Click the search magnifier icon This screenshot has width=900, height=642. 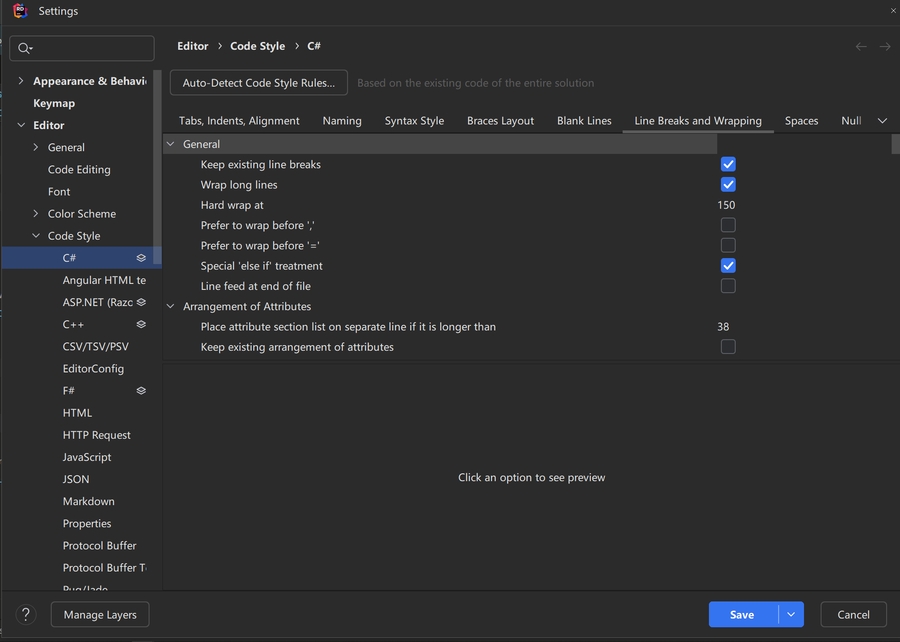pyautogui.click(x=25, y=48)
